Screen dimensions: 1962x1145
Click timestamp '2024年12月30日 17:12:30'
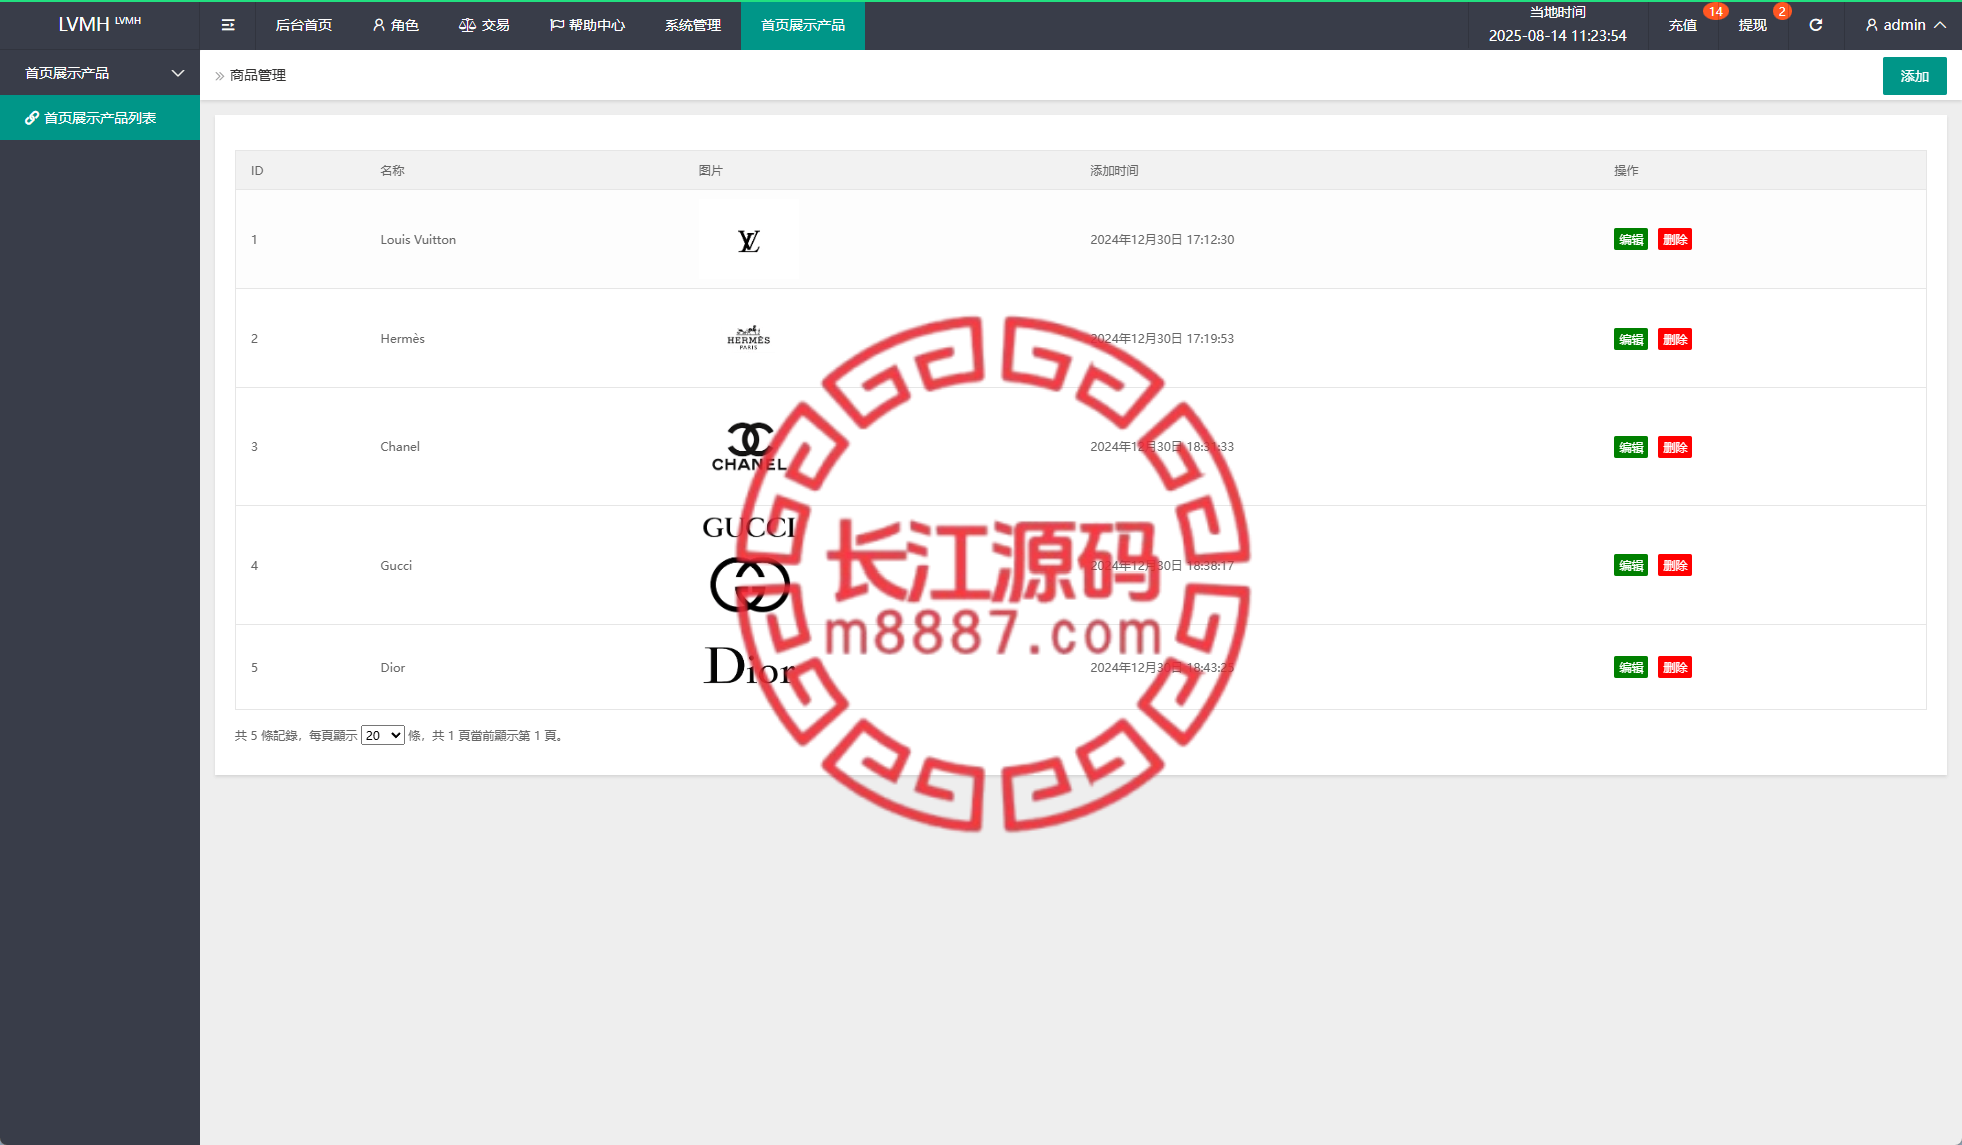pyautogui.click(x=1162, y=240)
